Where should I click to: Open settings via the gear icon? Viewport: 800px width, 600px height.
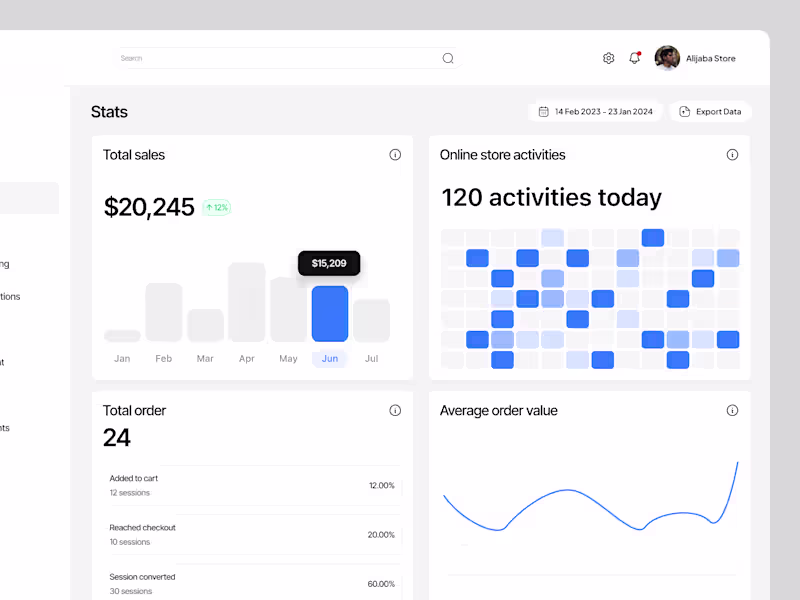pyautogui.click(x=608, y=58)
